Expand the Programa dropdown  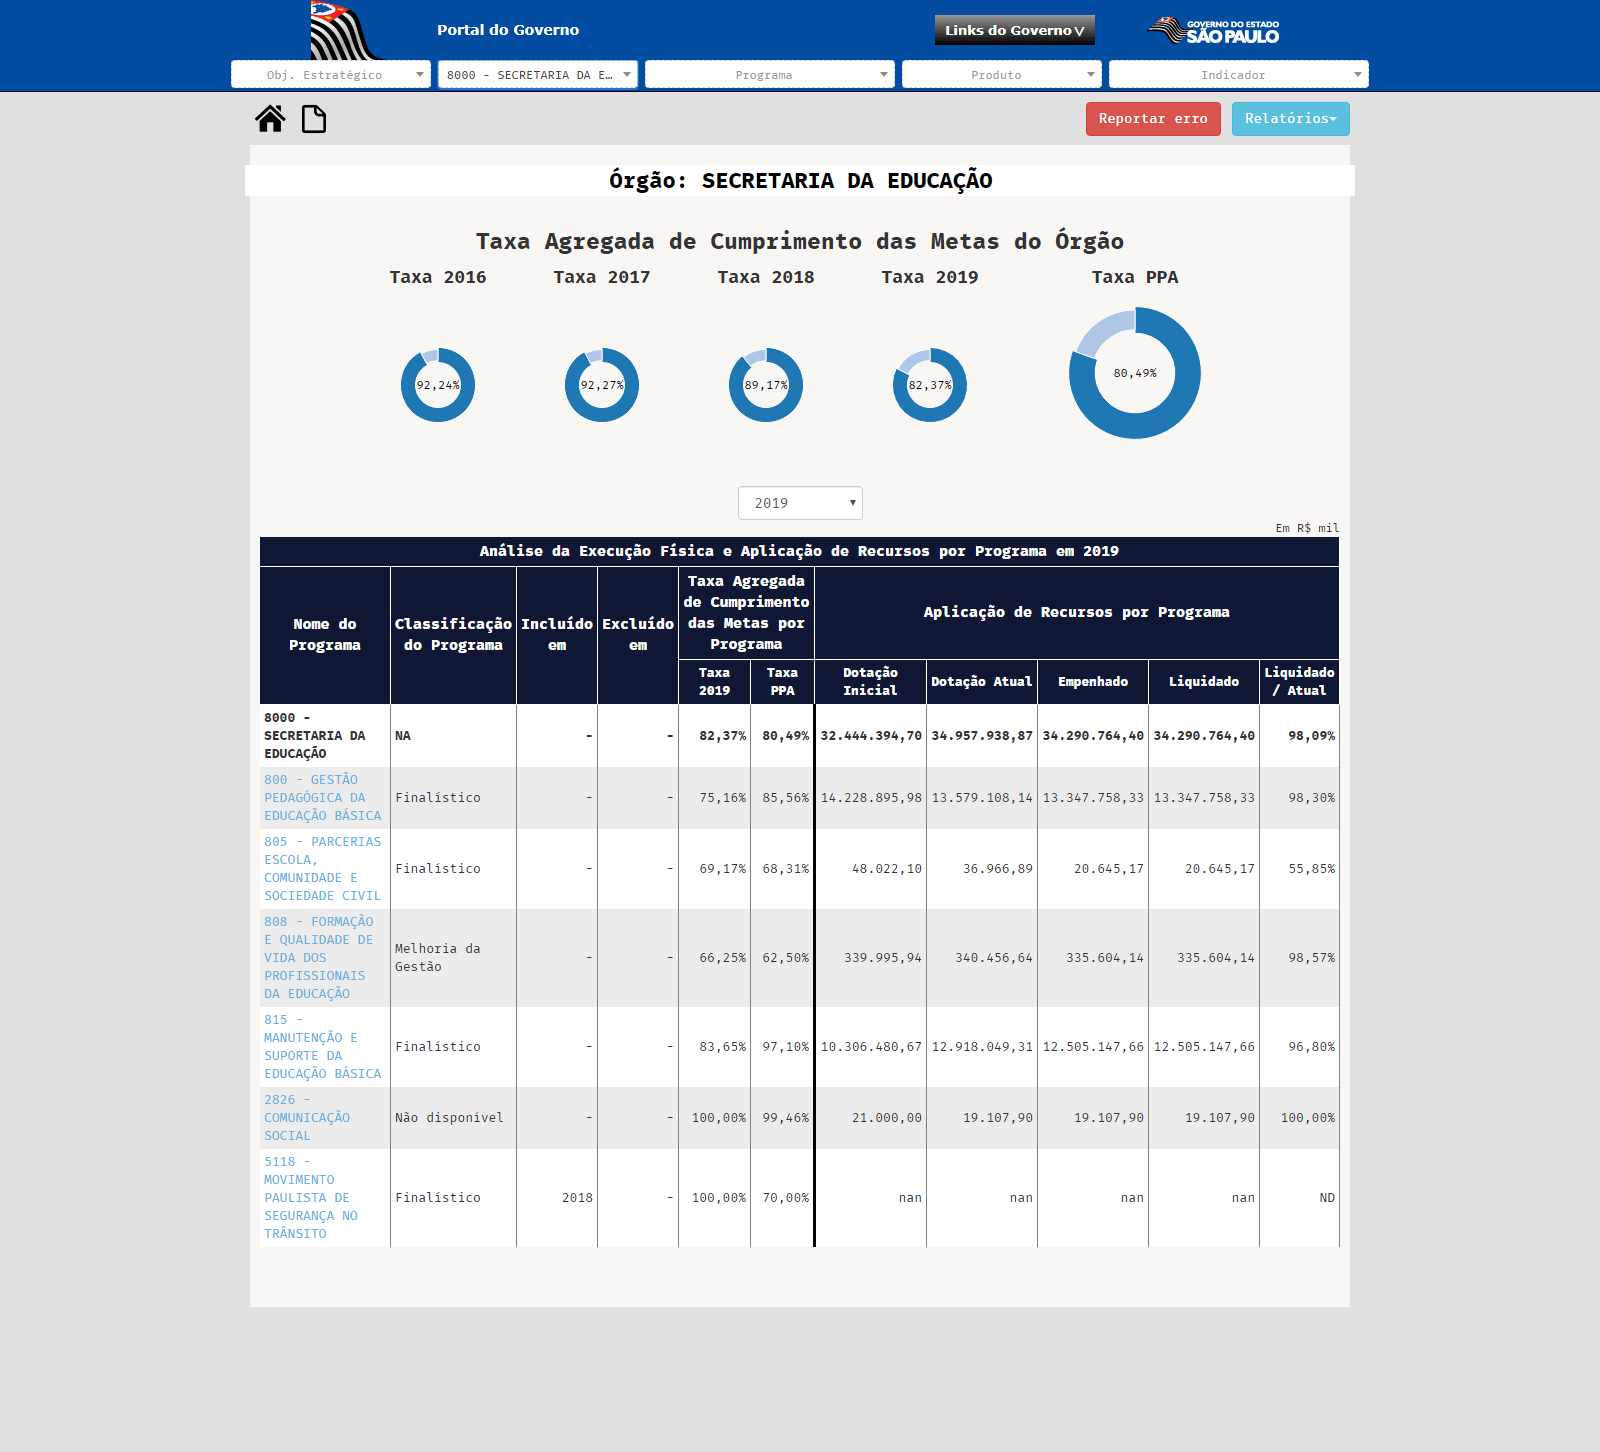[769, 75]
